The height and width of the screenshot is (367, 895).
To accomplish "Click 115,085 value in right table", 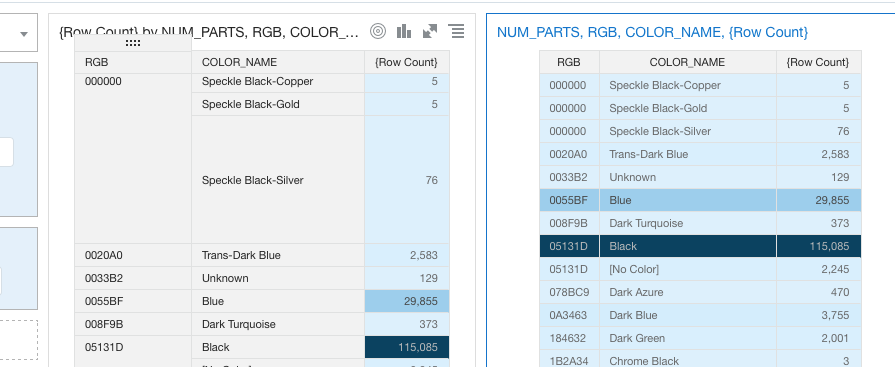I will [x=829, y=246].
